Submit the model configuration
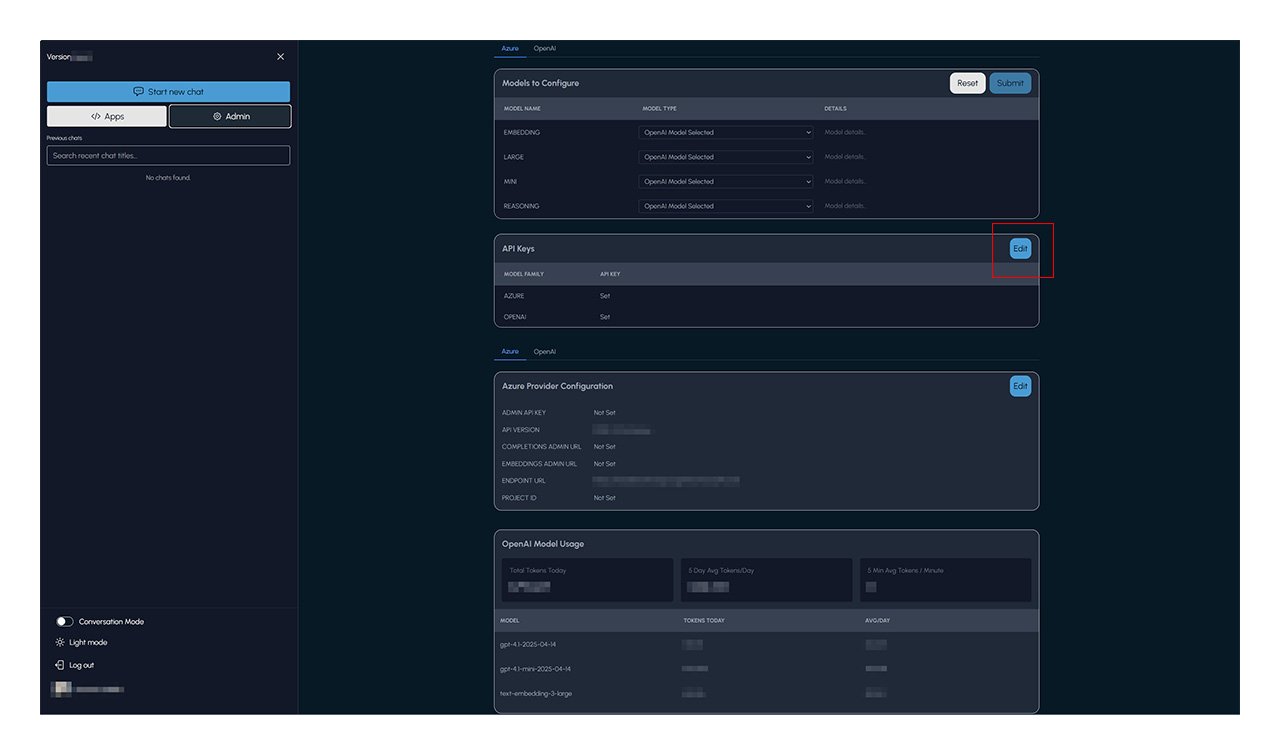The height and width of the screenshot is (755, 1280). (1010, 83)
